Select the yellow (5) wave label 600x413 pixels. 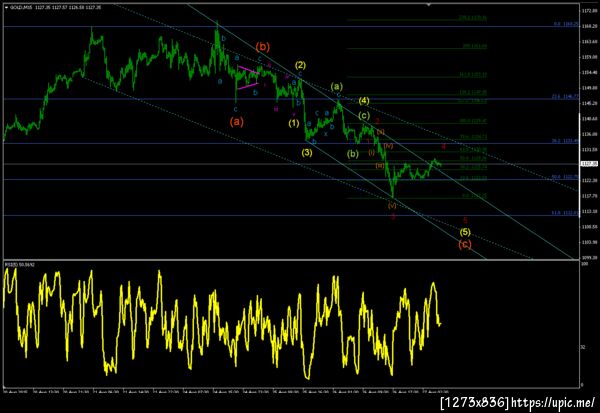(x=465, y=232)
